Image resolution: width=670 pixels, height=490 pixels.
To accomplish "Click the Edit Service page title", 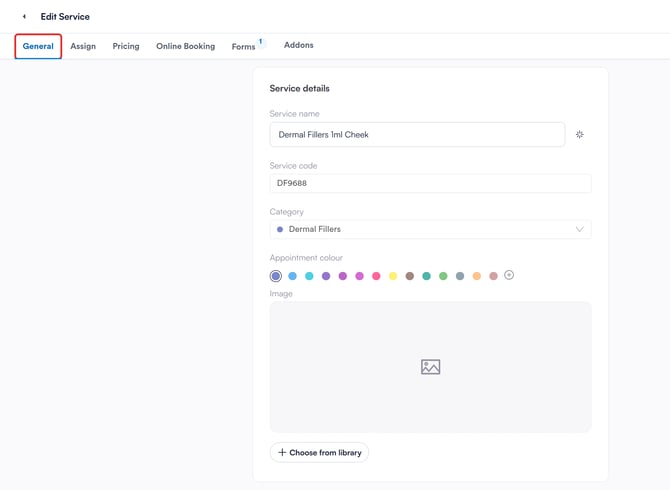I will pyautogui.click(x=65, y=17).
